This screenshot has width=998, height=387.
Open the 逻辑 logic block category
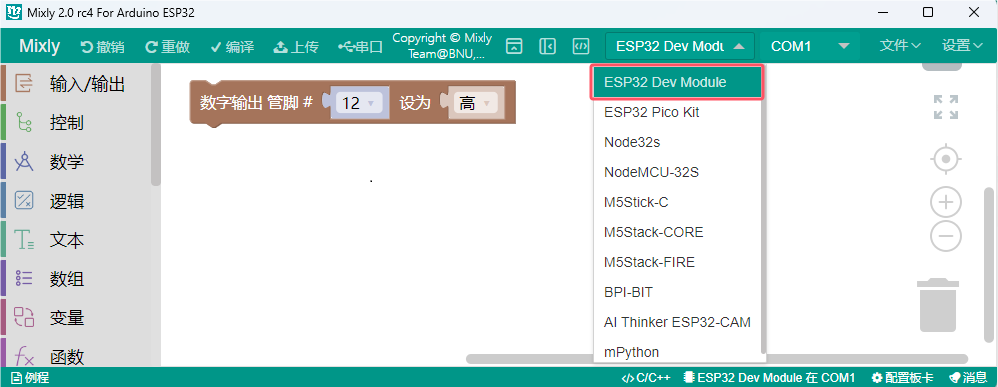pos(75,201)
